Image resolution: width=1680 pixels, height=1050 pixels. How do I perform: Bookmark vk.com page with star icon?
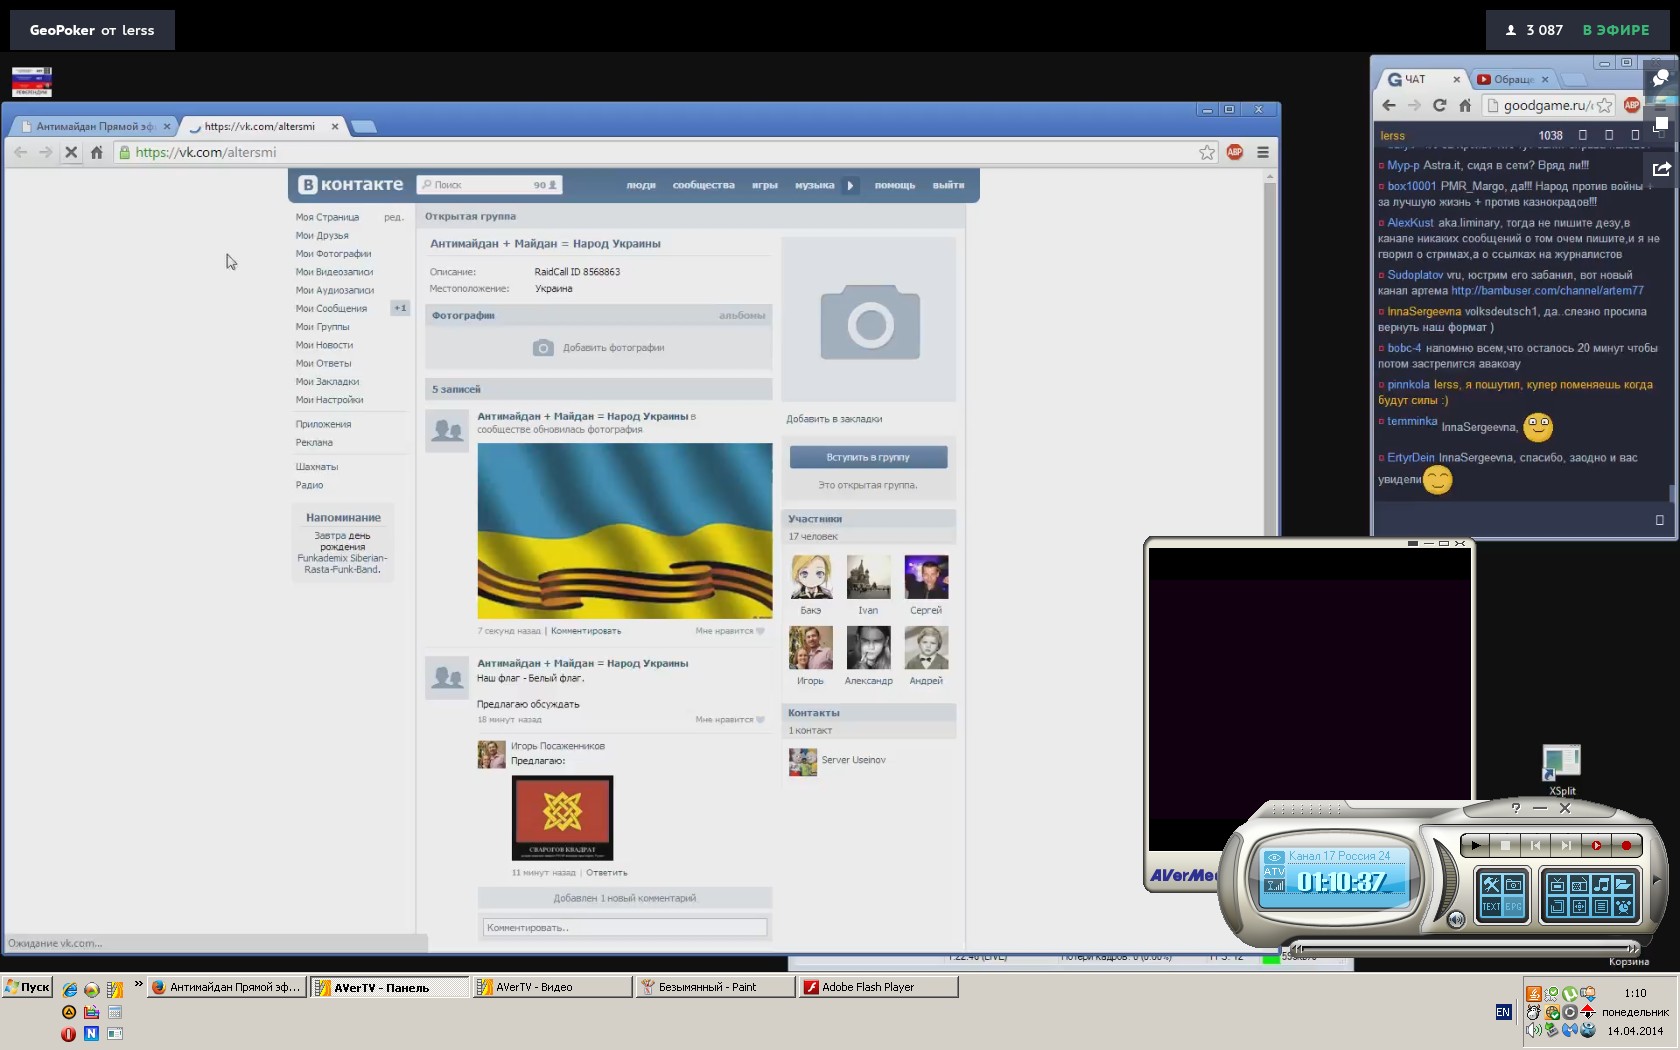pyautogui.click(x=1207, y=152)
